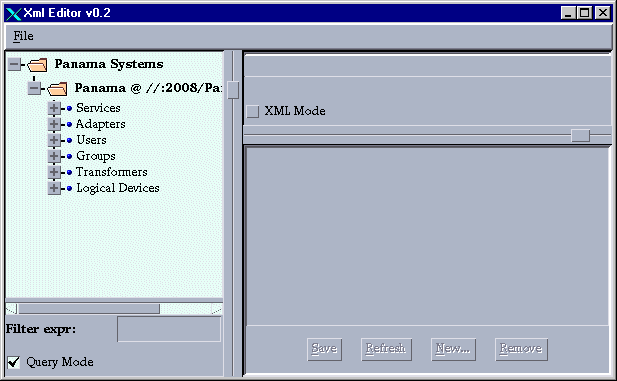The image size is (617, 381).
Task: Click the blue bullet beside Services
Action: [x=69, y=108]
